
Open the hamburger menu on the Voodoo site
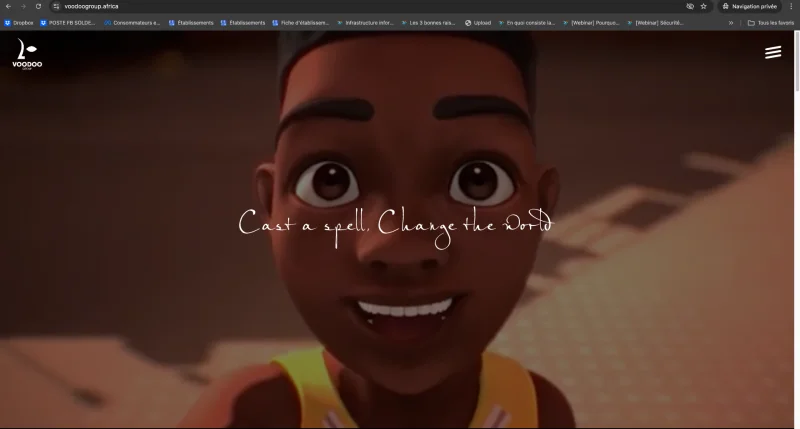pyautogui.click(x=772, y=53)
